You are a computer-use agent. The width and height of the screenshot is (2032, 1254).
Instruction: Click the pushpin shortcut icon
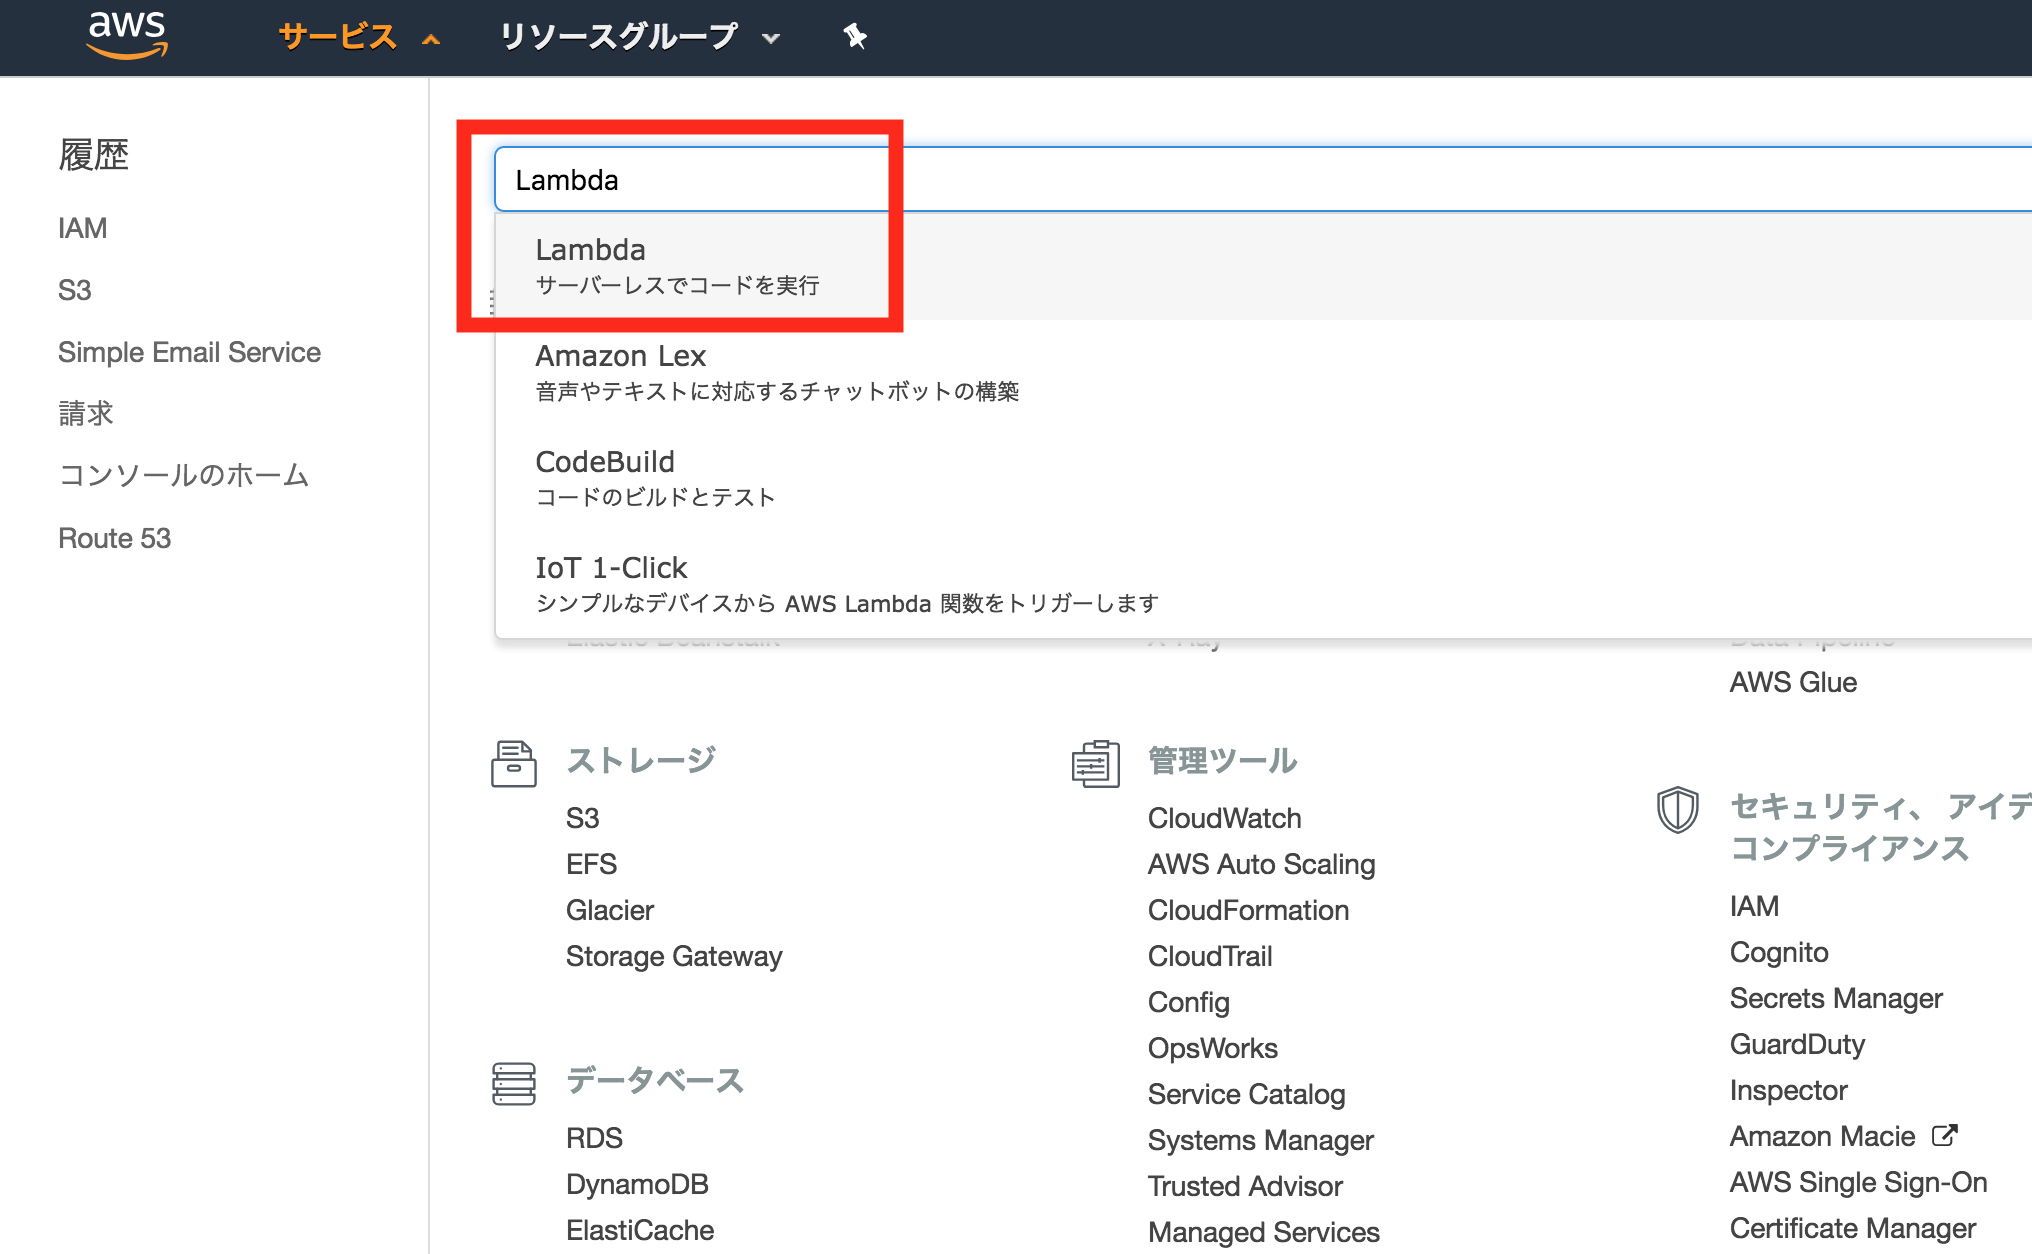(x=854, y=37)
